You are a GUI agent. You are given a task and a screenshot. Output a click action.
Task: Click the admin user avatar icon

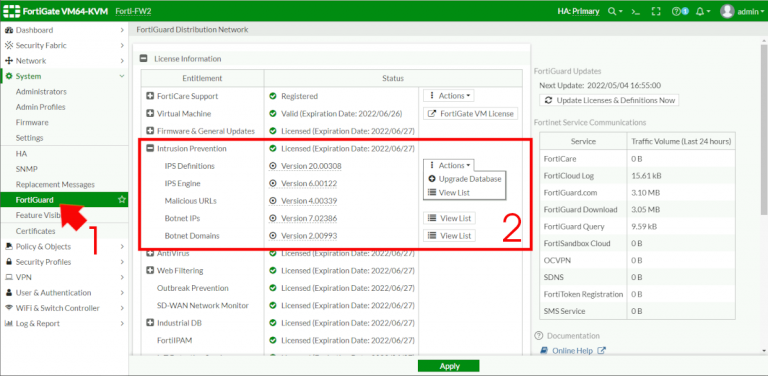click(x=727, y=11)
